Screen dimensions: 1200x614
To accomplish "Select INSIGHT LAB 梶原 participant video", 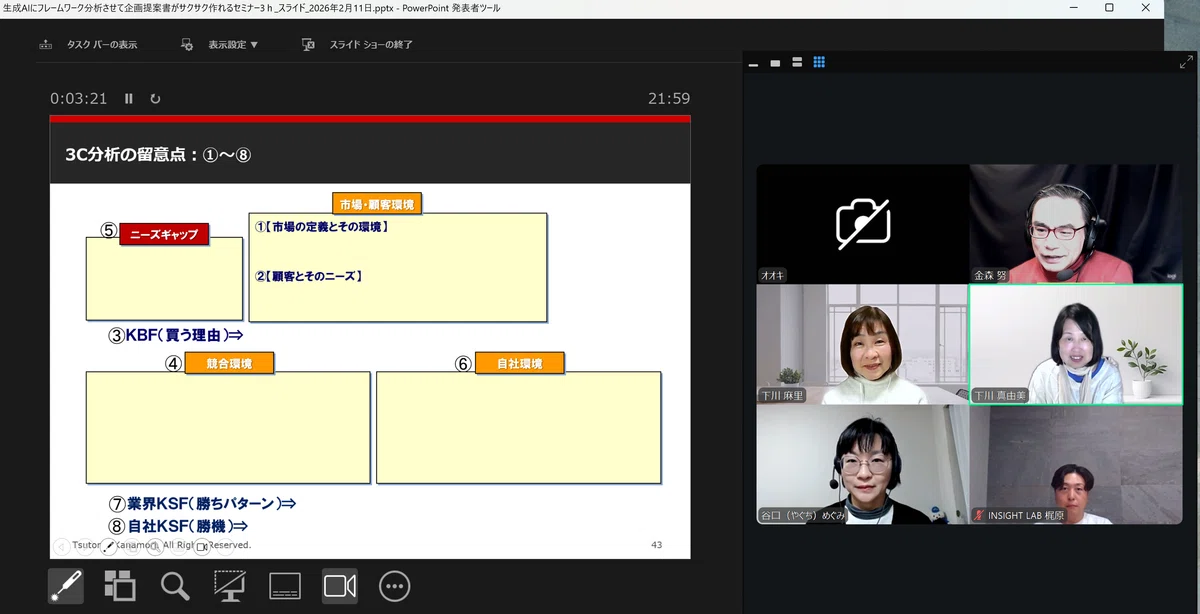I will (1076, 465).
